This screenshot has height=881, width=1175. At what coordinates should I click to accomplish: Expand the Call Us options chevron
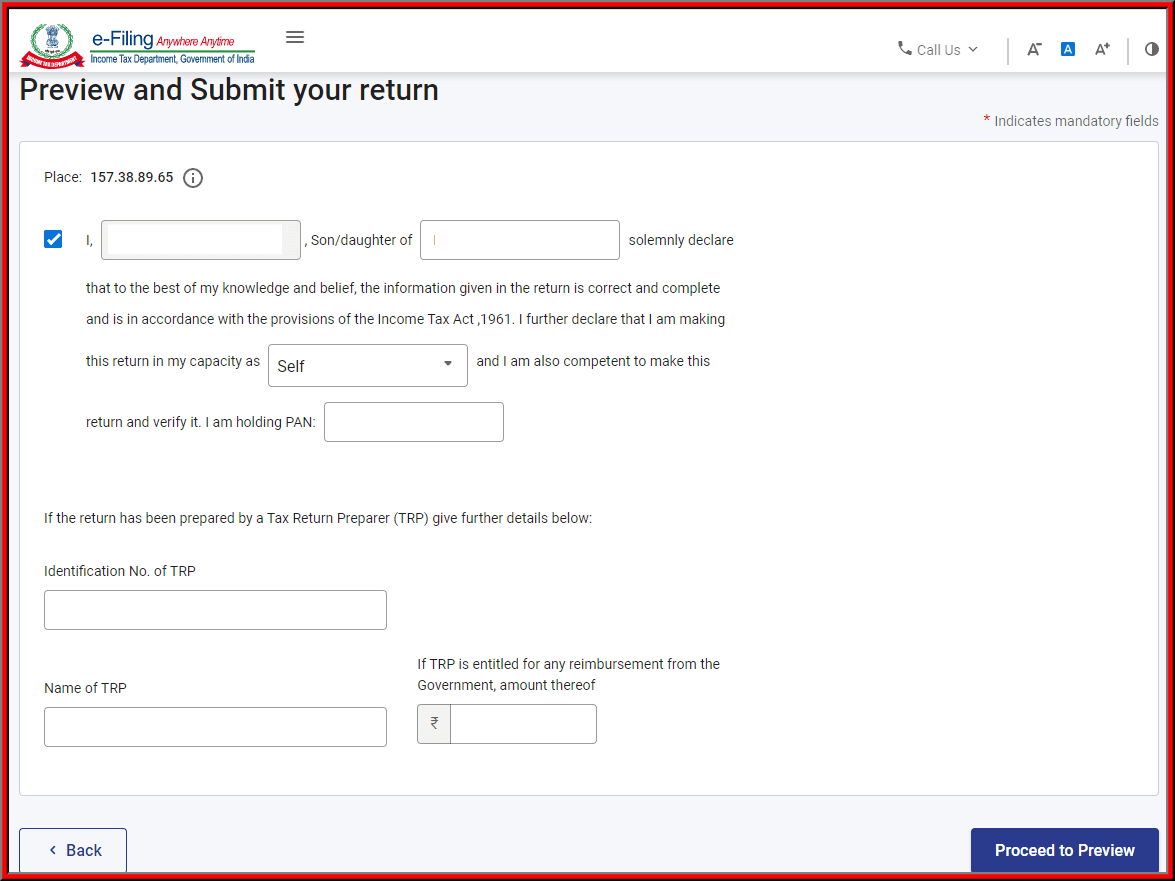tap(972, 48)
